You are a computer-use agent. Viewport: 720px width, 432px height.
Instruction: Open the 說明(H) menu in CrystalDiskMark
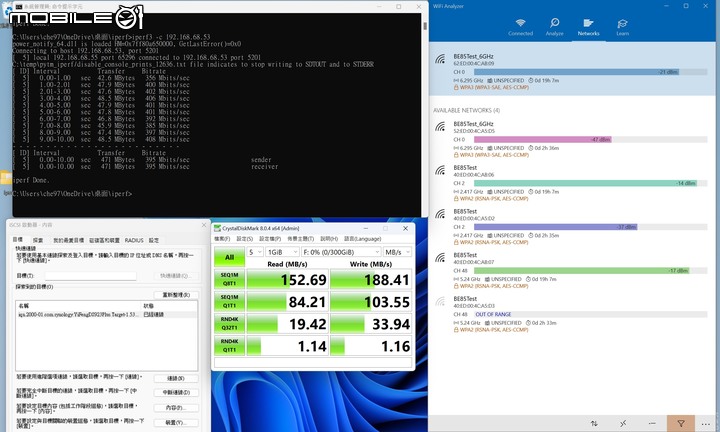329,239
